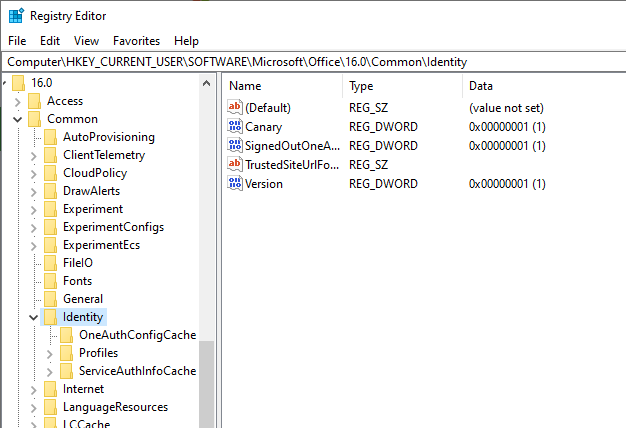Click the ClientTelemetry folder icon
The width and height of the screenshot is (626, 428).
50,155
